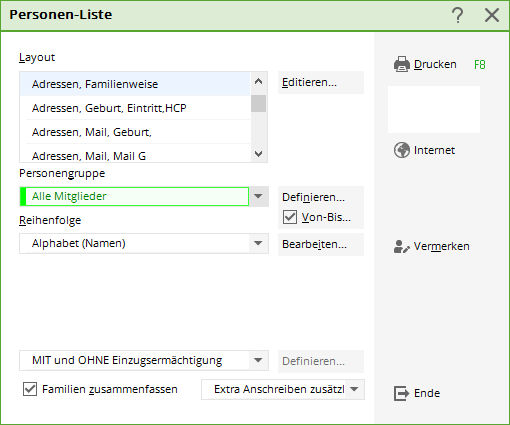Expand the Personengruppe dropdown arrow
Image resolution: width=510 pixels, height=425 pixels.
[x=258, y=196]
